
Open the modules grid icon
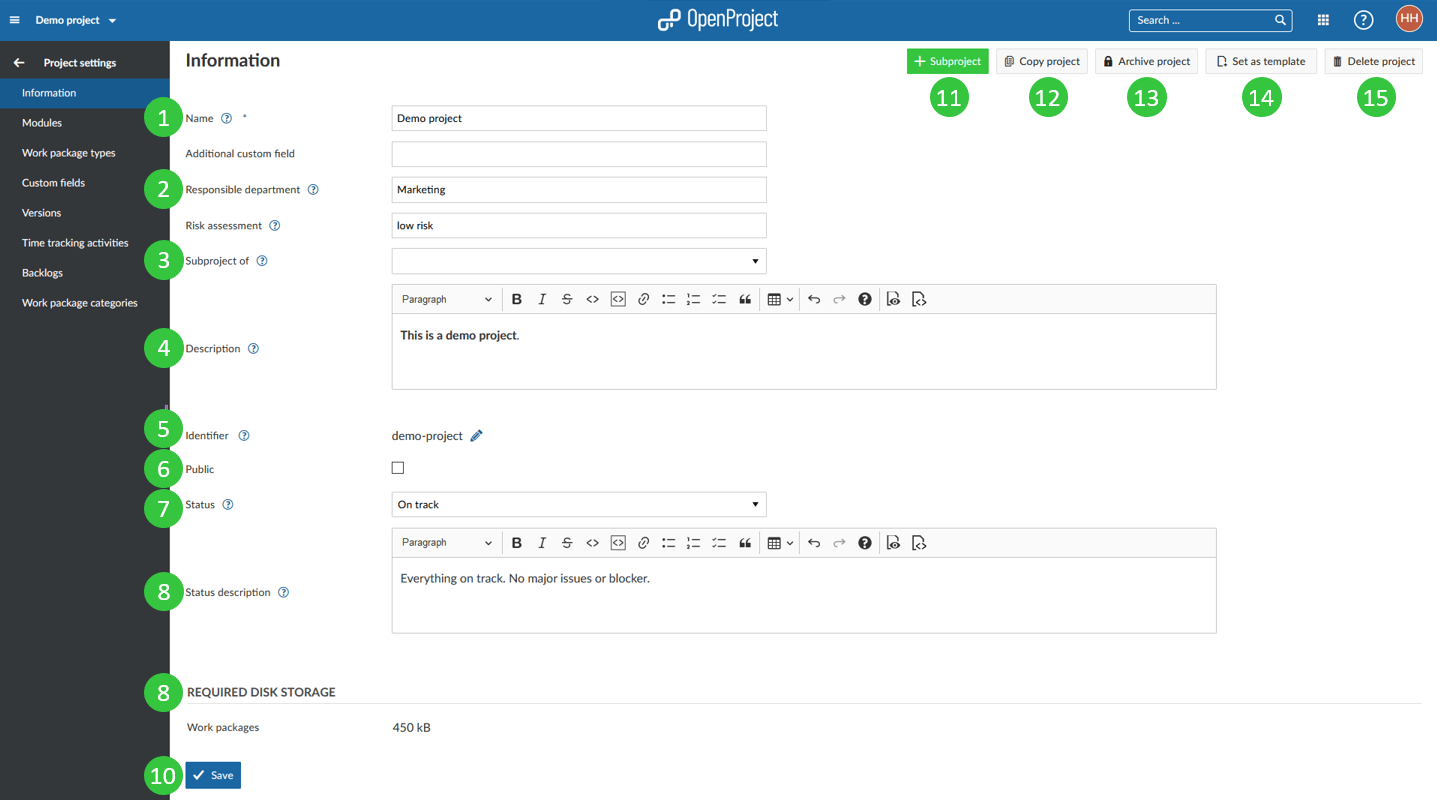1323,20
